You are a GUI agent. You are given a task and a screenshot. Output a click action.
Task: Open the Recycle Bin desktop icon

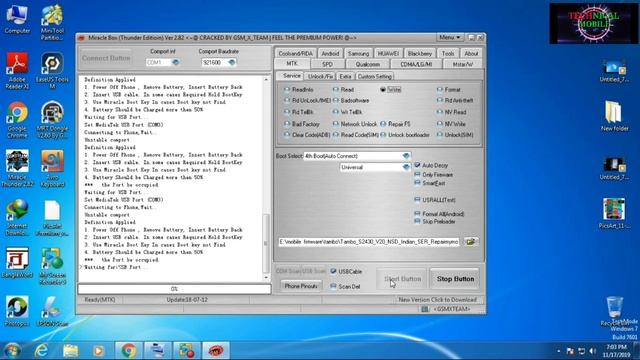click(614, 312)
